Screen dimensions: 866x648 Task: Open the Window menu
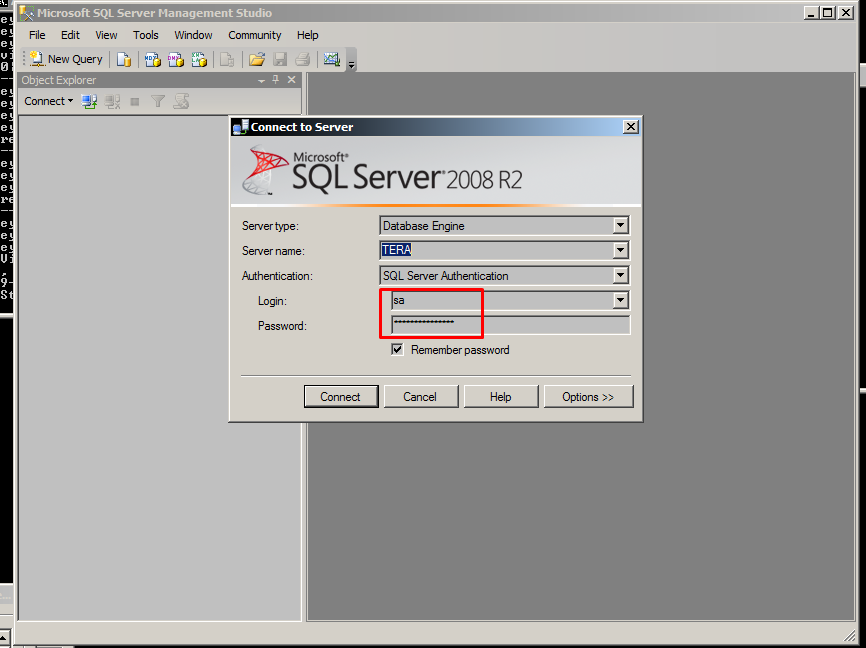coord(193,35)
